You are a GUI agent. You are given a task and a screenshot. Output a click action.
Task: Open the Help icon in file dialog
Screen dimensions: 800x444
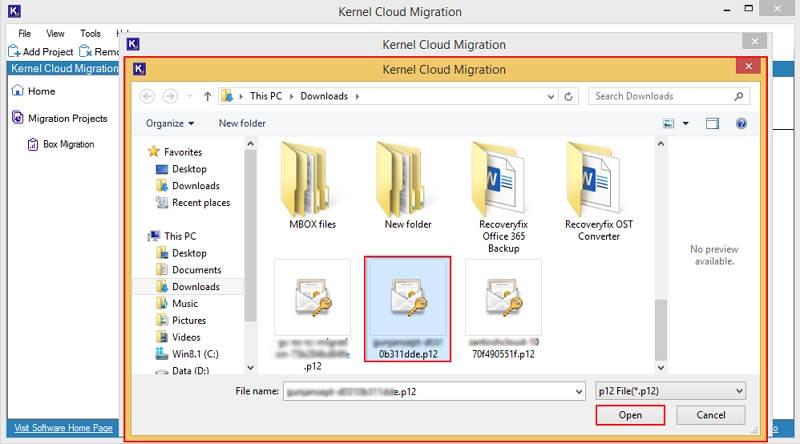[x=741, y=124]
